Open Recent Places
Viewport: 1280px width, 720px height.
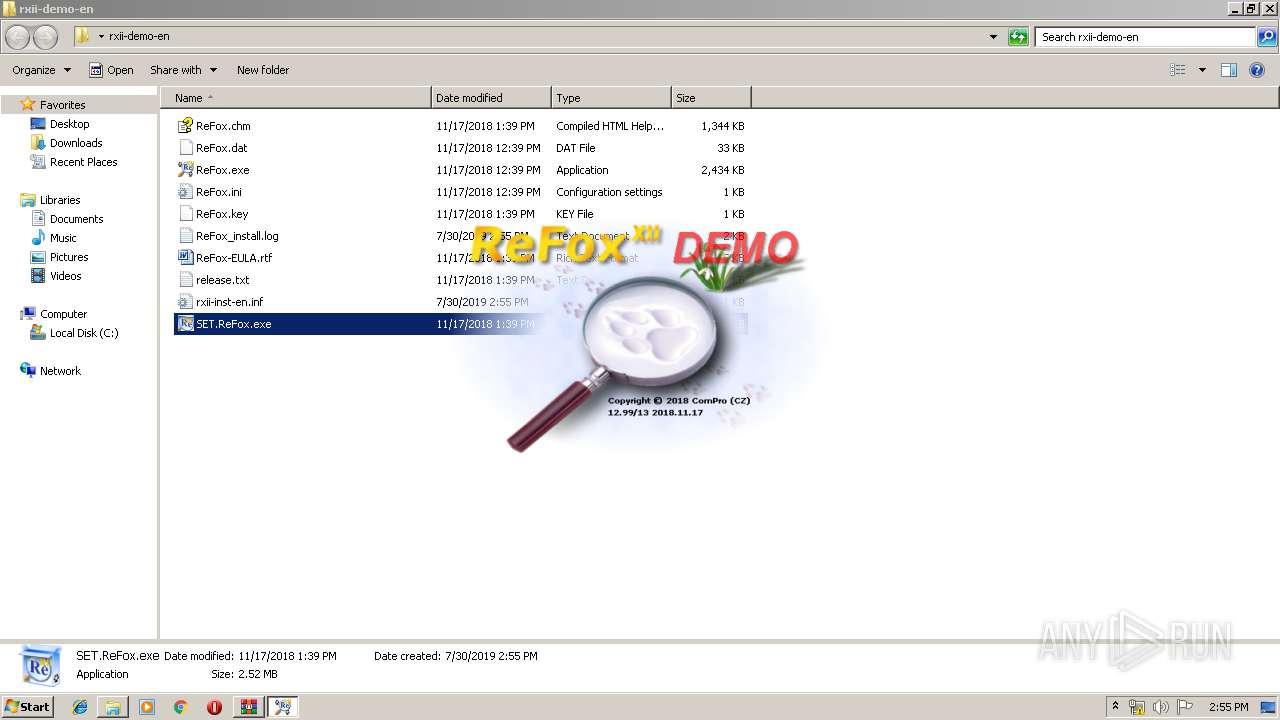click(x=83, y=162)
